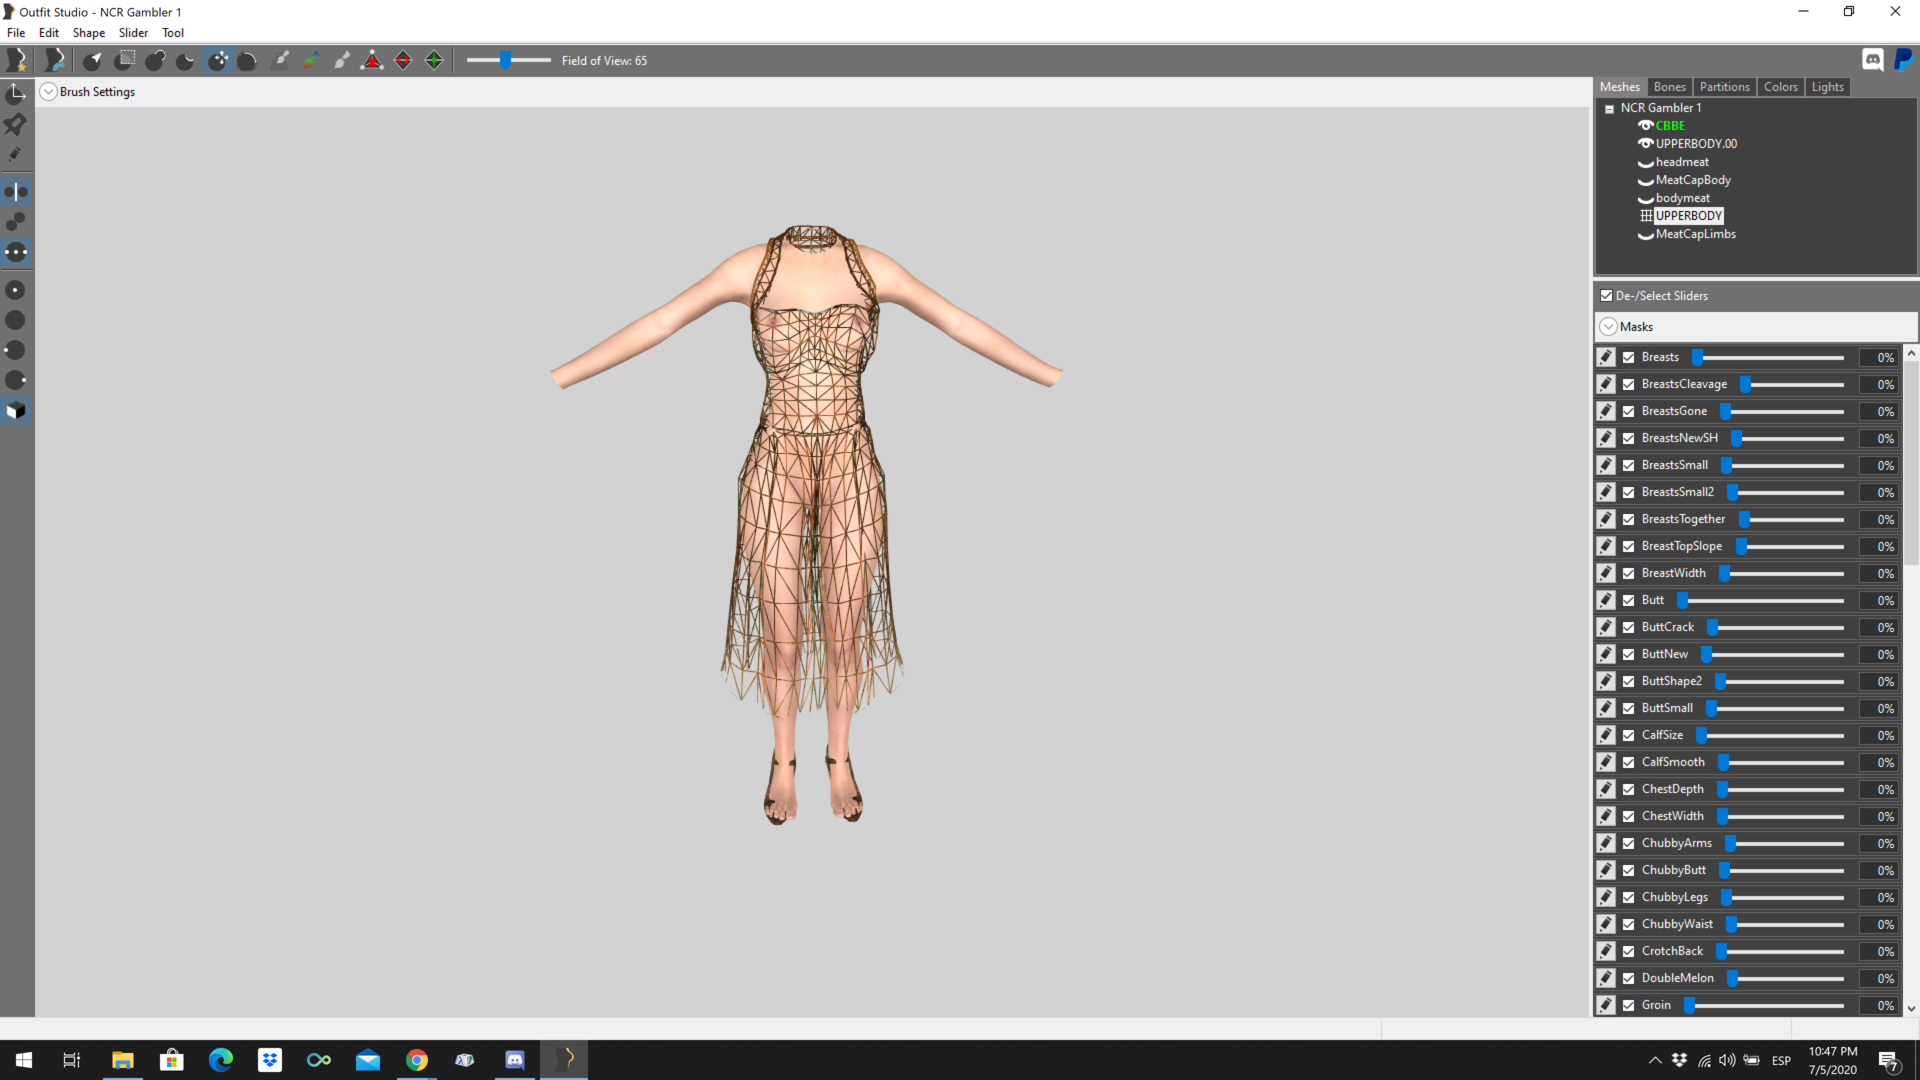Open the File menu

(x=16, y=33)
